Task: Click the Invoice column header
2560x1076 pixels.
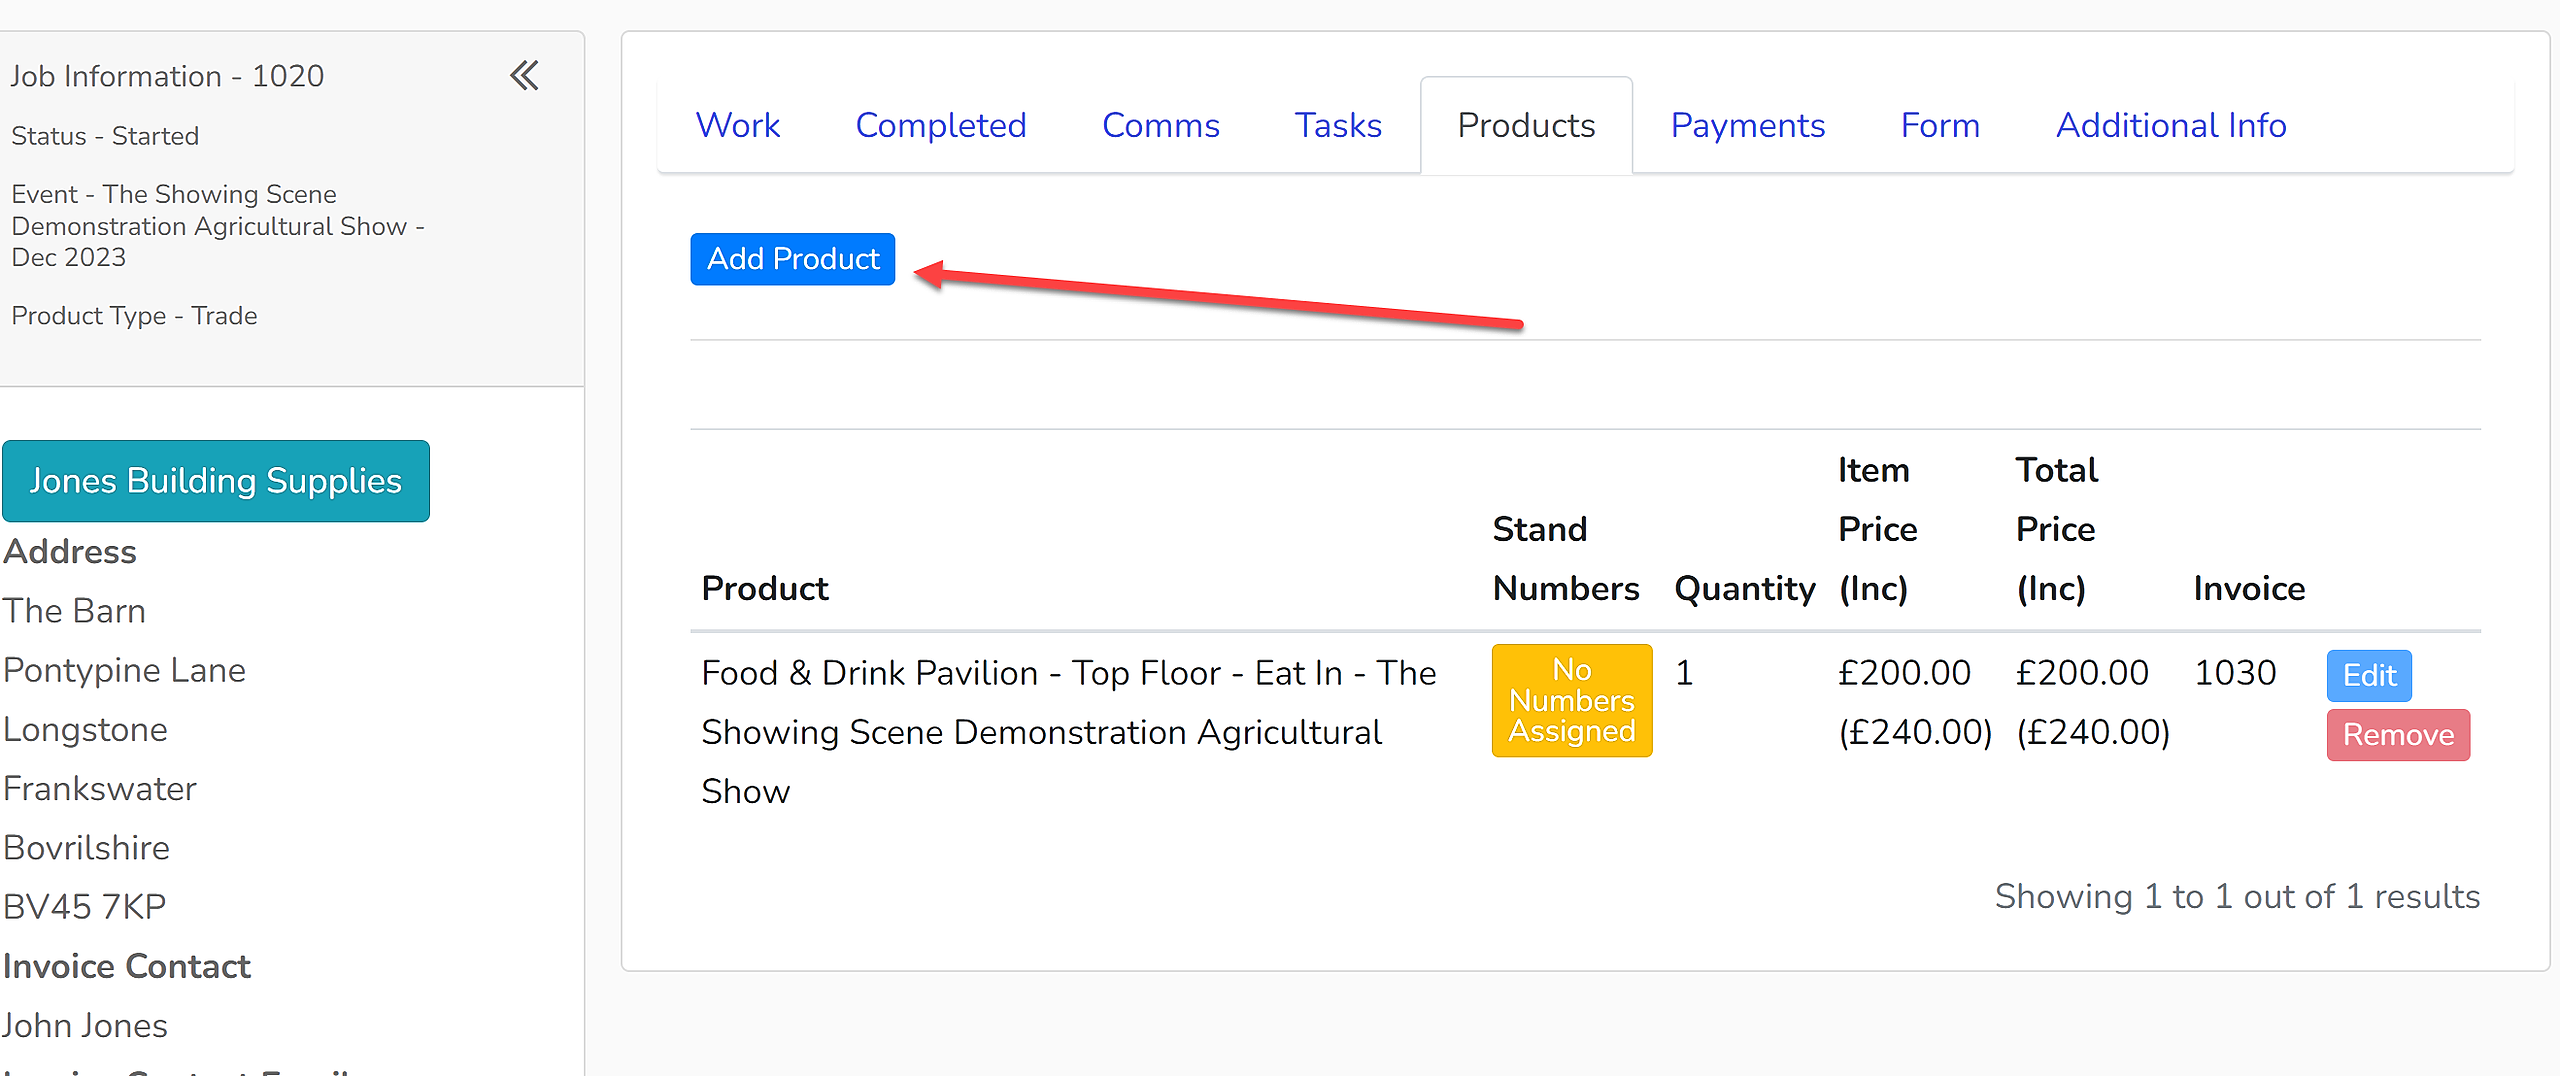Action: pyautogui.click(x=2249, y=588)
